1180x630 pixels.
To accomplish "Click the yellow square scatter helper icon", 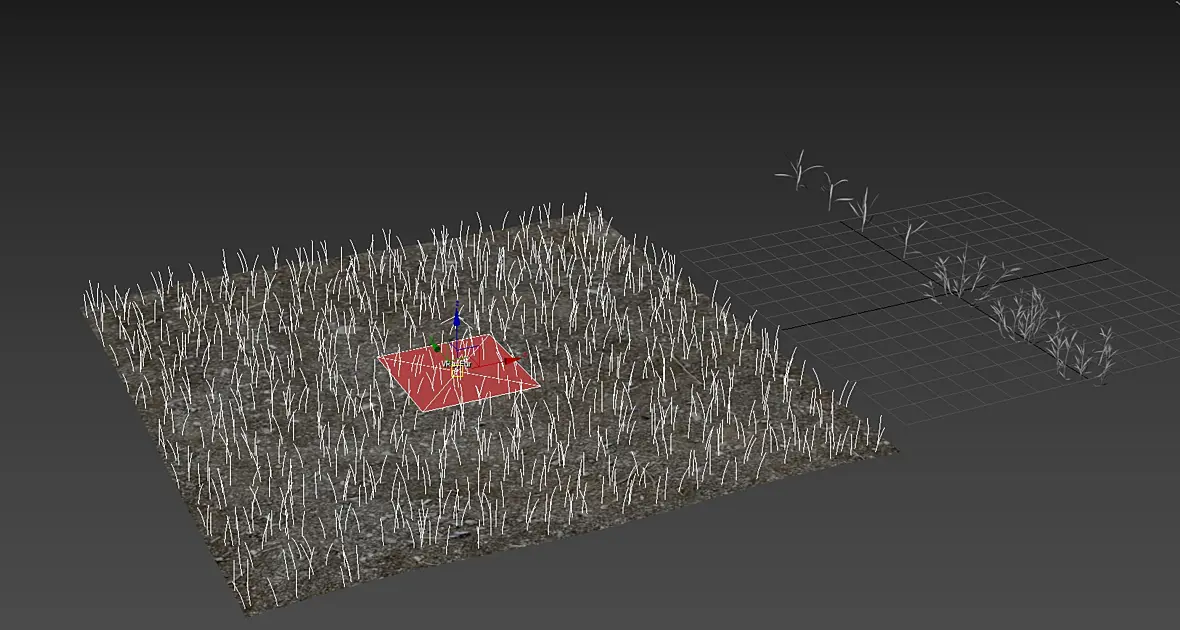I will tap(456, 371).
